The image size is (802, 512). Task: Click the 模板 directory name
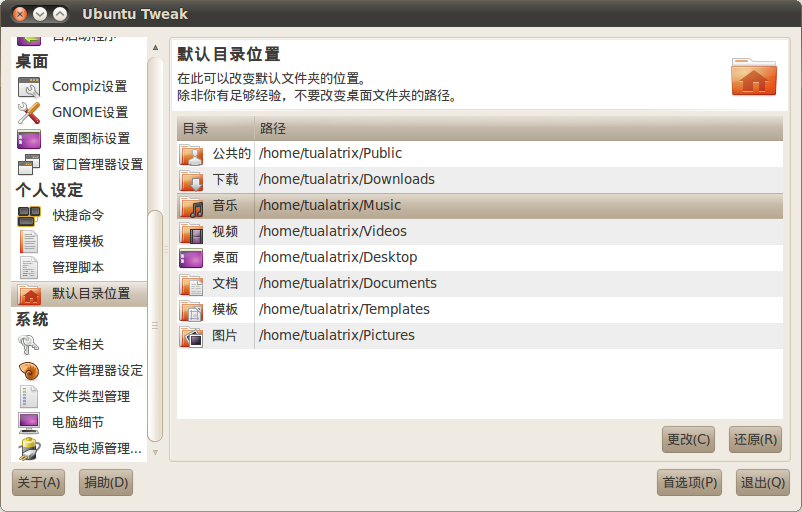225,310
